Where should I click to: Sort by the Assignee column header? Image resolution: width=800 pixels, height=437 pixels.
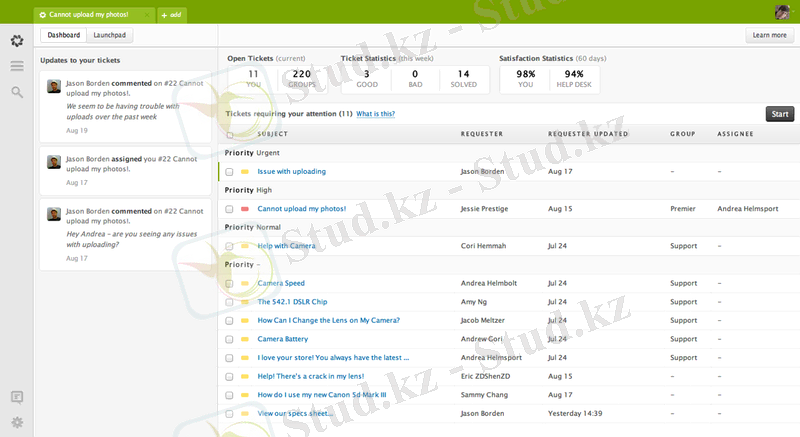click(735, 134)
